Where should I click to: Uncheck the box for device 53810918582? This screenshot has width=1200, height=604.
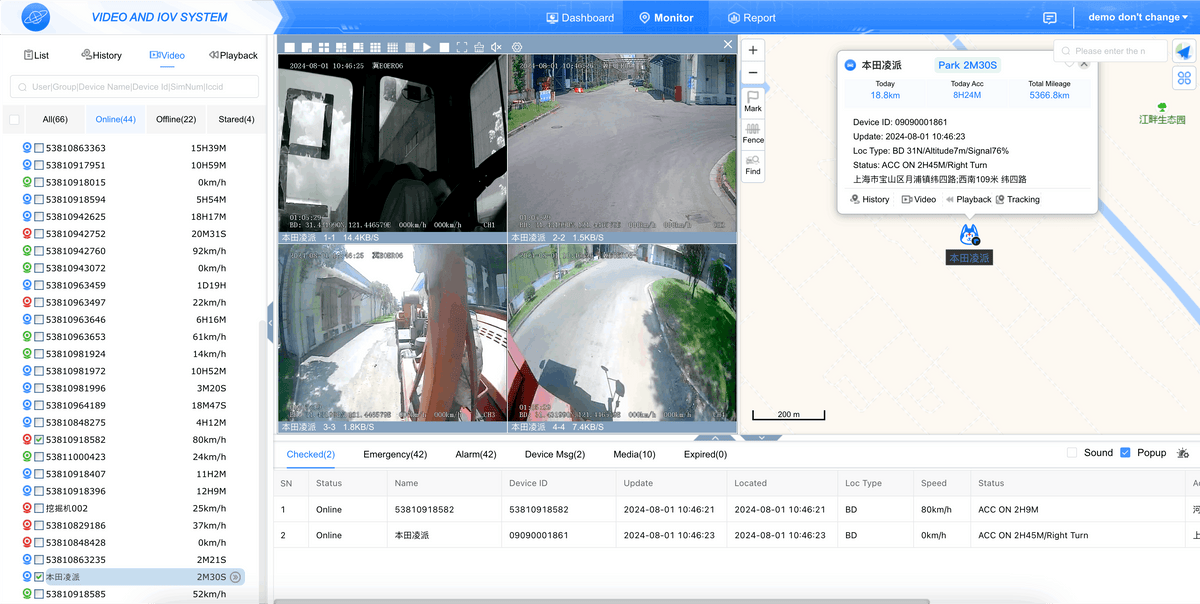(39, 440)
